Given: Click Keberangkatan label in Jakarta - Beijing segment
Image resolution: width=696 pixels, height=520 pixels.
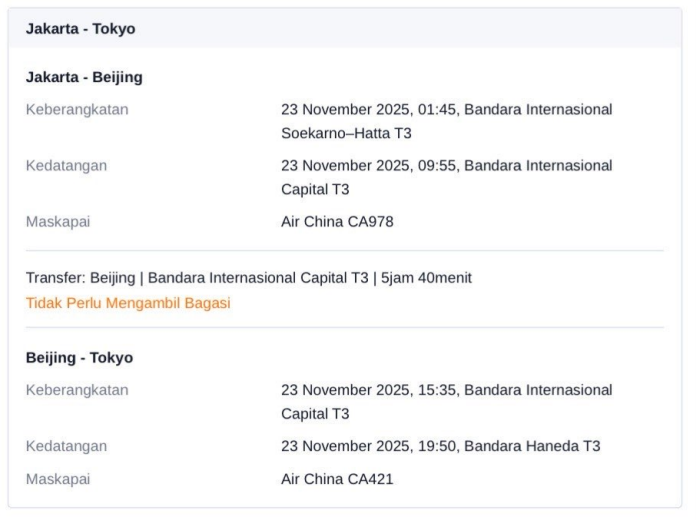Looking at the screenshot, I should (x=77, y=109).
